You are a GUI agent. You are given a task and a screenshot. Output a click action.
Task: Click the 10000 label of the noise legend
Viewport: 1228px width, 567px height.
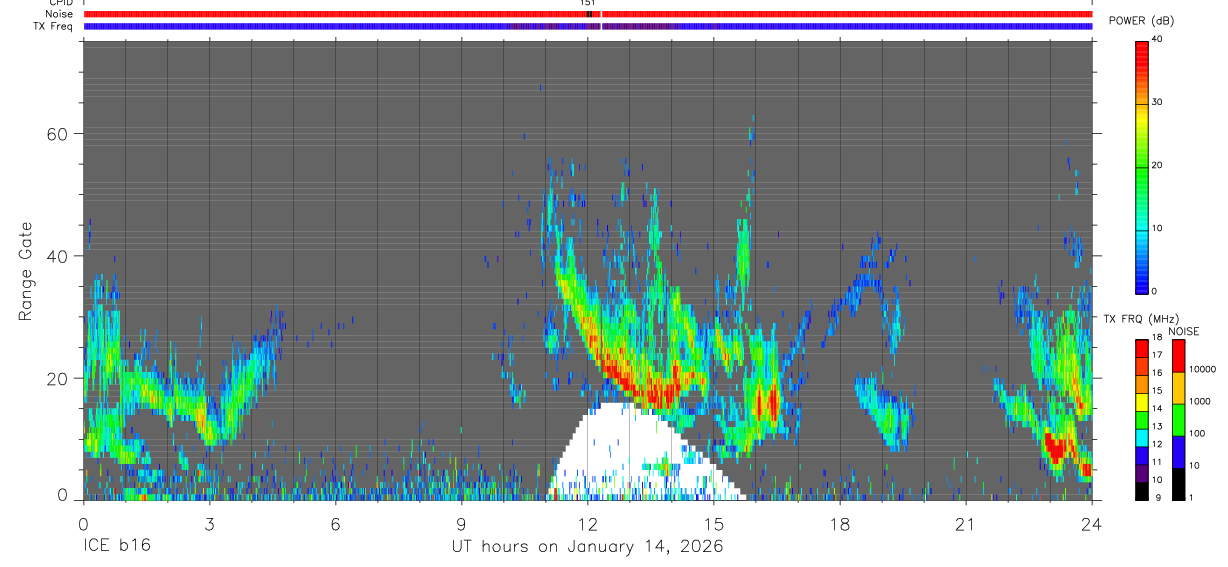pos(1201,369)
